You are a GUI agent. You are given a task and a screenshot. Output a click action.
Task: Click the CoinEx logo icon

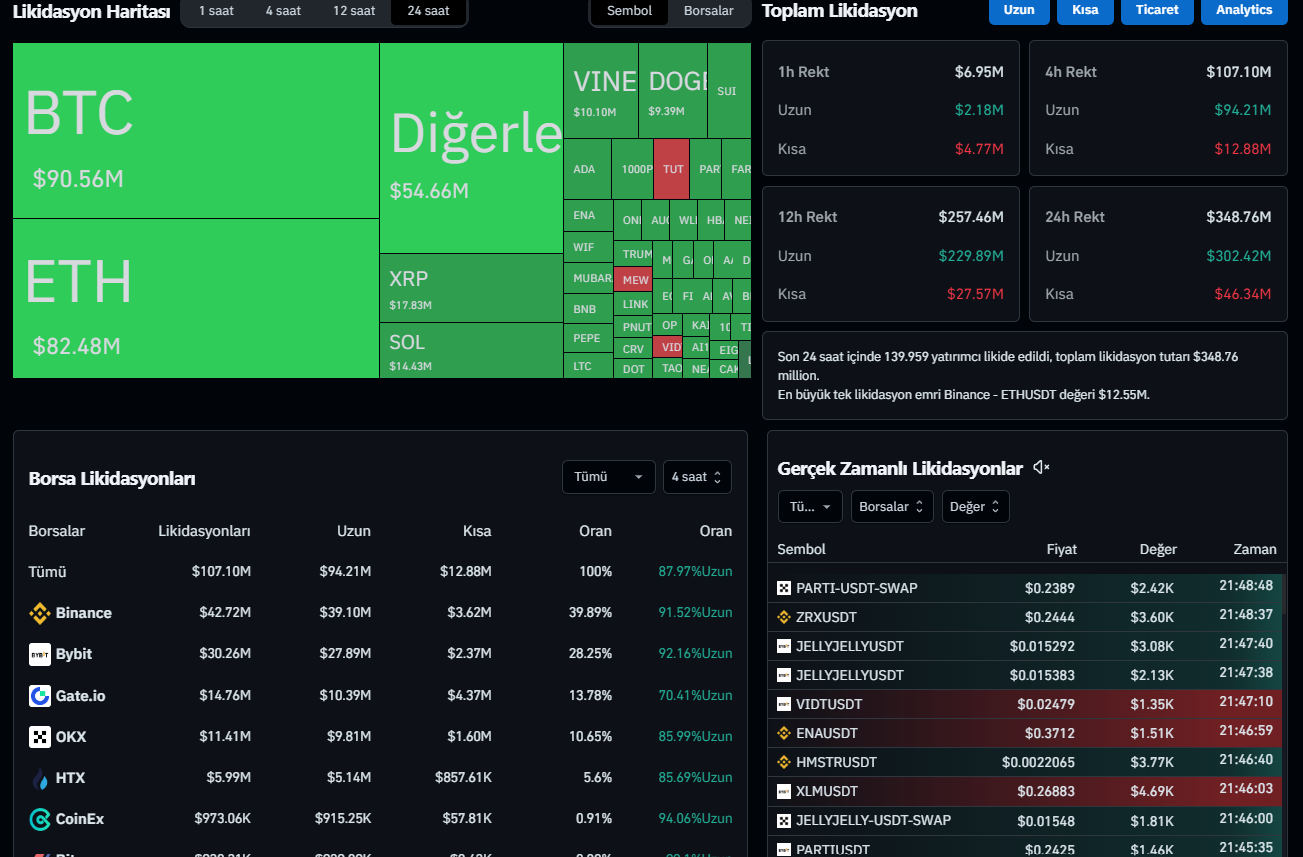coord(40,819)
